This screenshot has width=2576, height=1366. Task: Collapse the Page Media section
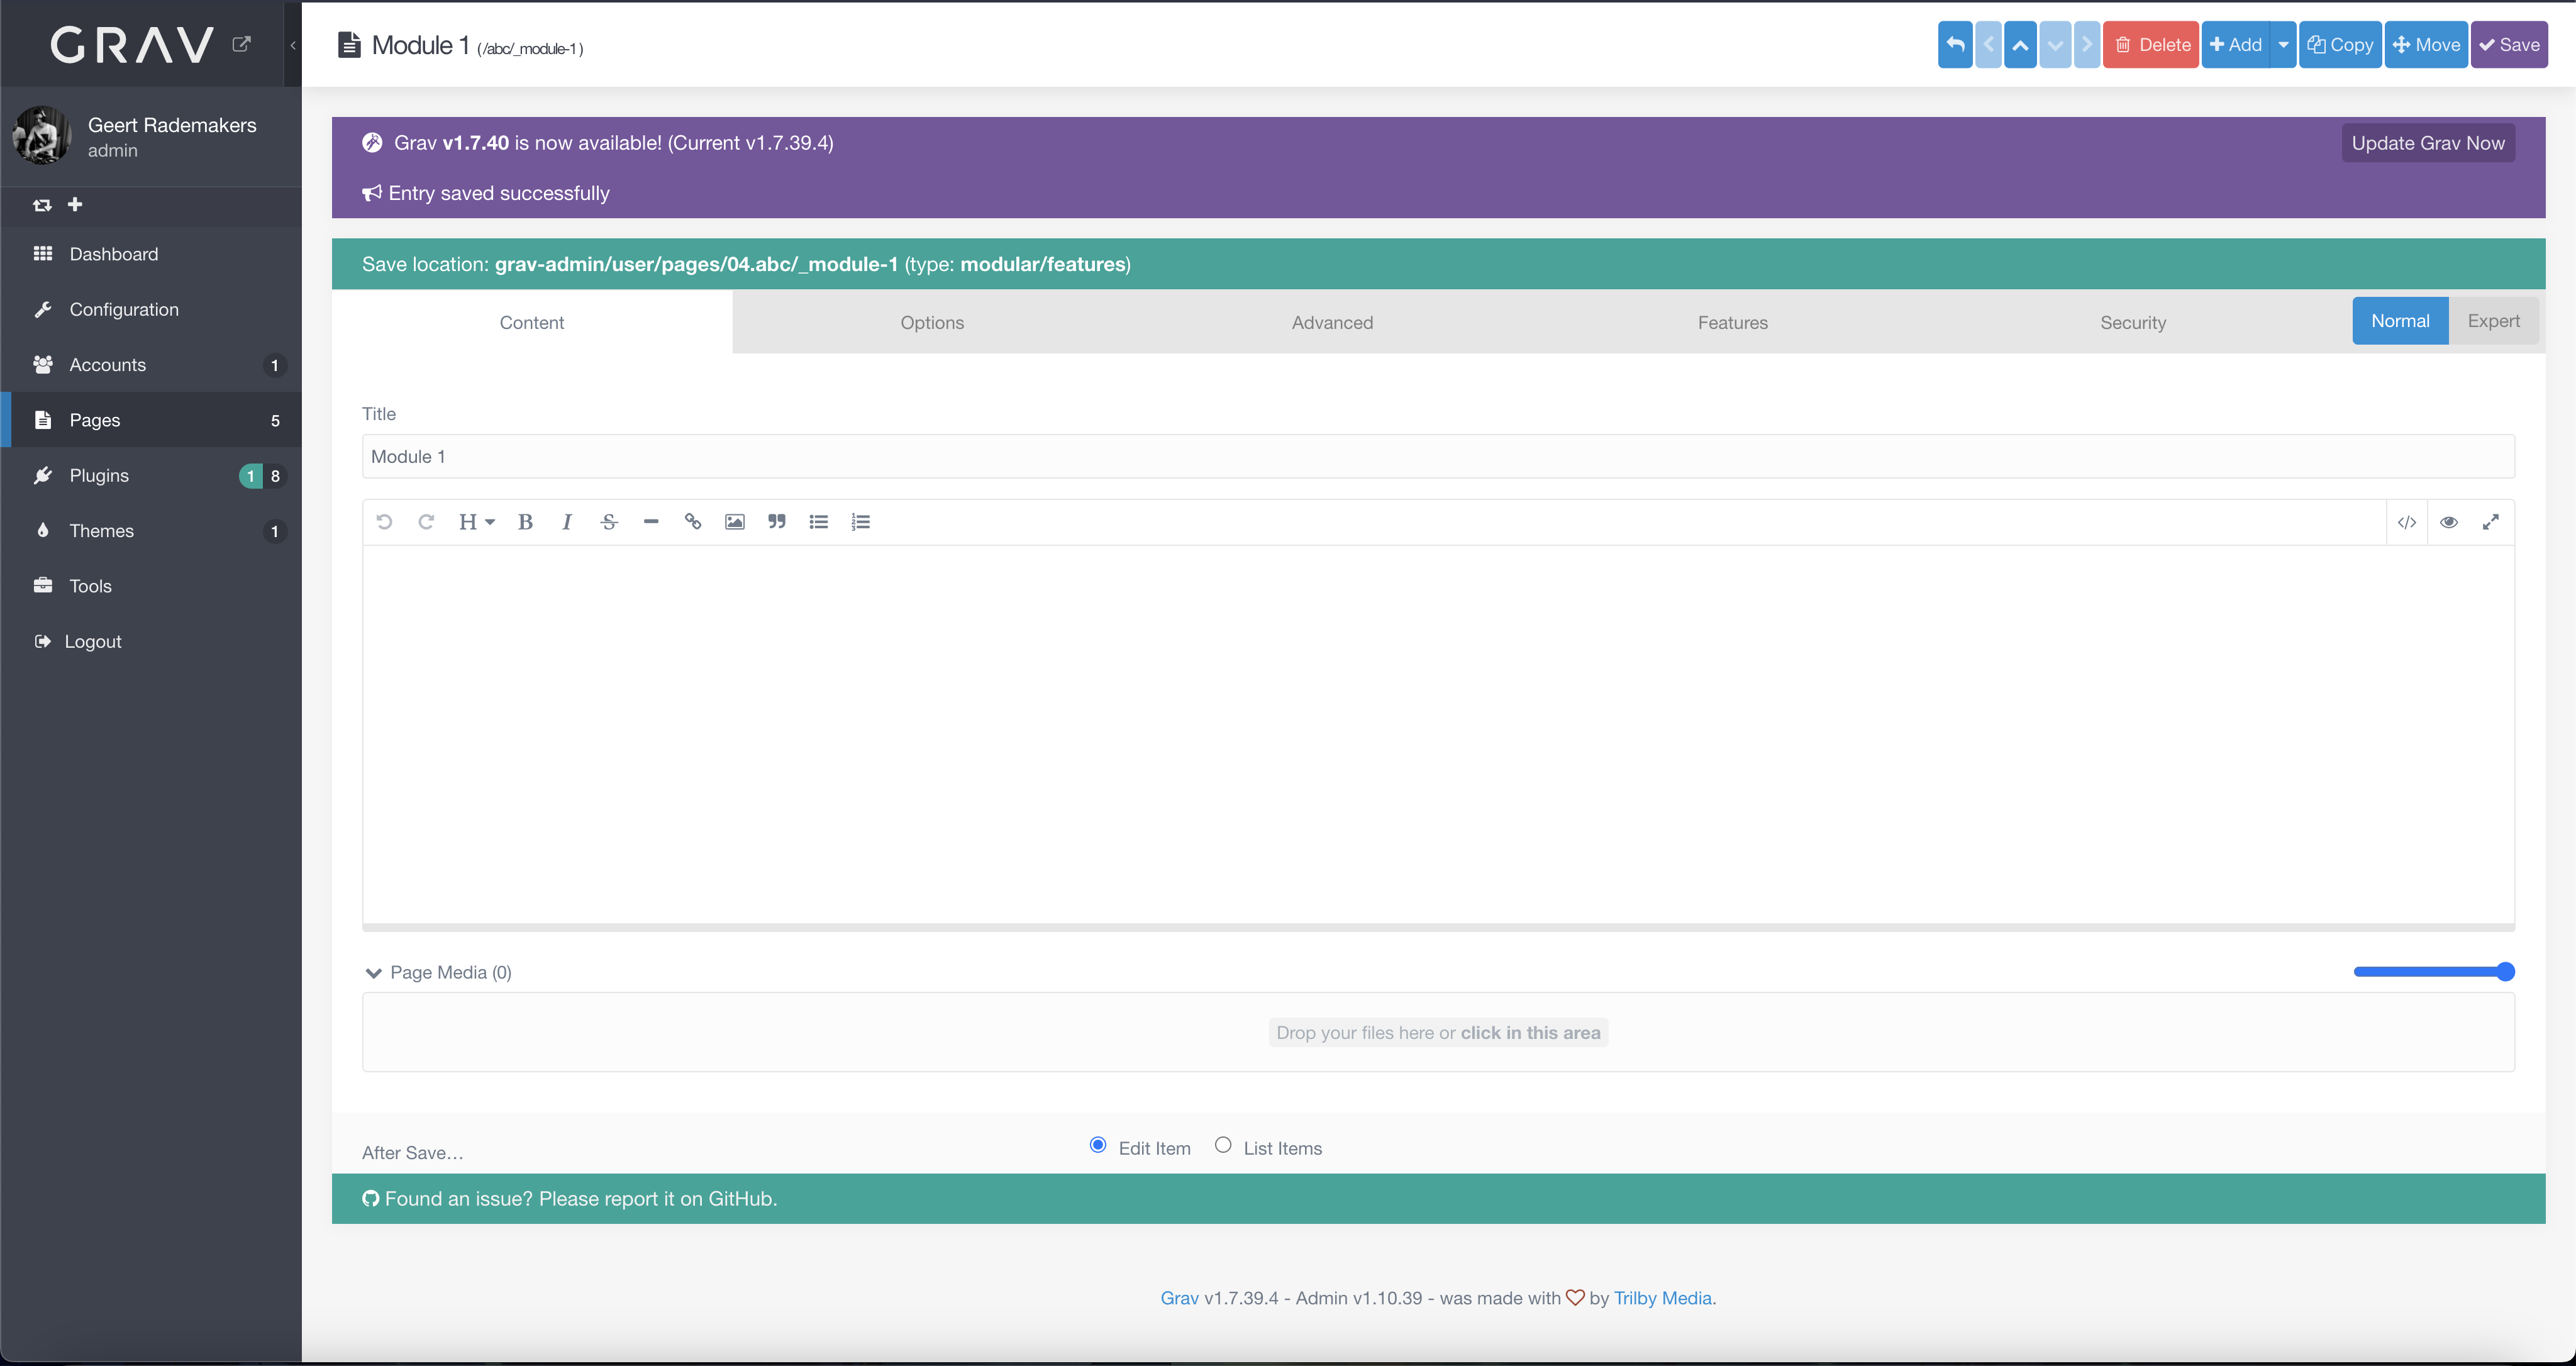point(374,973)
